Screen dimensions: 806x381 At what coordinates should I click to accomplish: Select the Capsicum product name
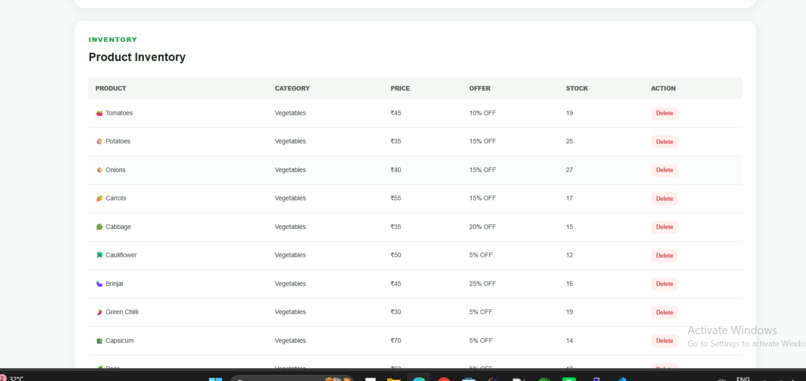[119, 341]
